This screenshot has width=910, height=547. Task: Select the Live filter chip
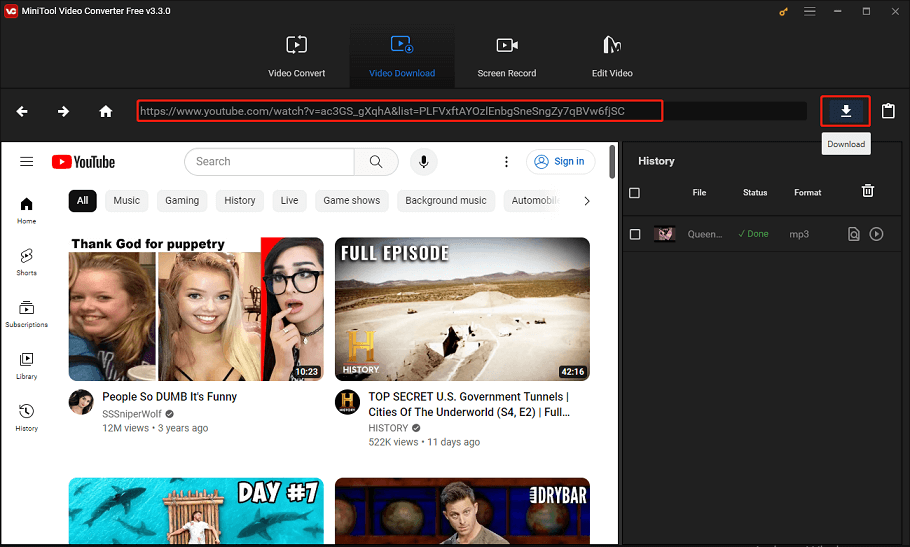(x=289, y=201)
